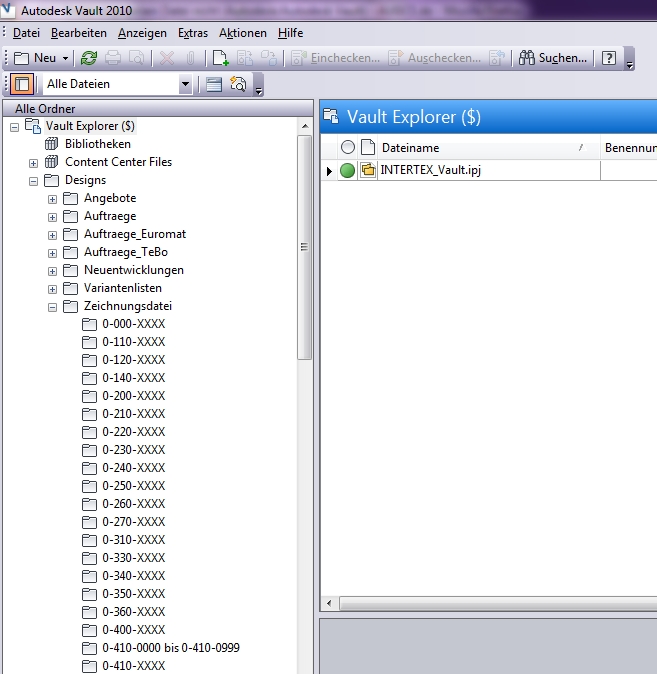Open the Bearbeiten menu
Screen dimensions: 657x674
coord(79,33)
